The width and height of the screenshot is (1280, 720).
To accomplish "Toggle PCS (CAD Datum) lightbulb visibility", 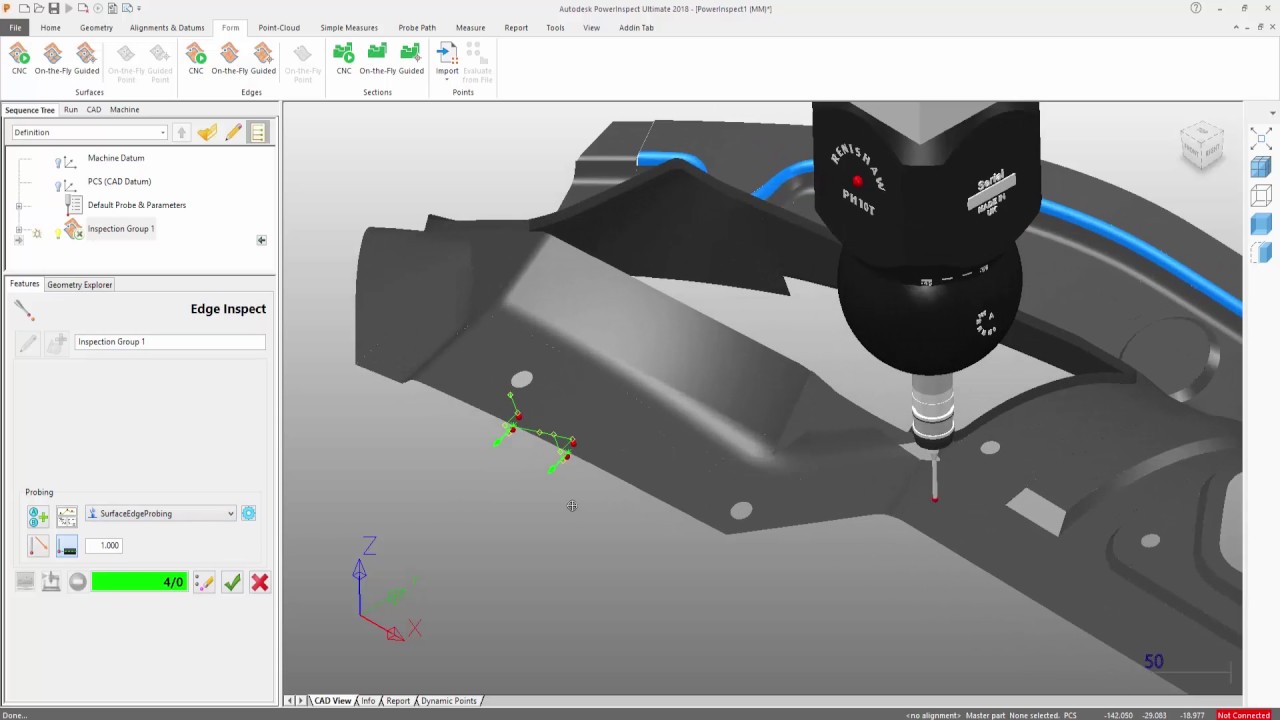I will click(58, 185).
